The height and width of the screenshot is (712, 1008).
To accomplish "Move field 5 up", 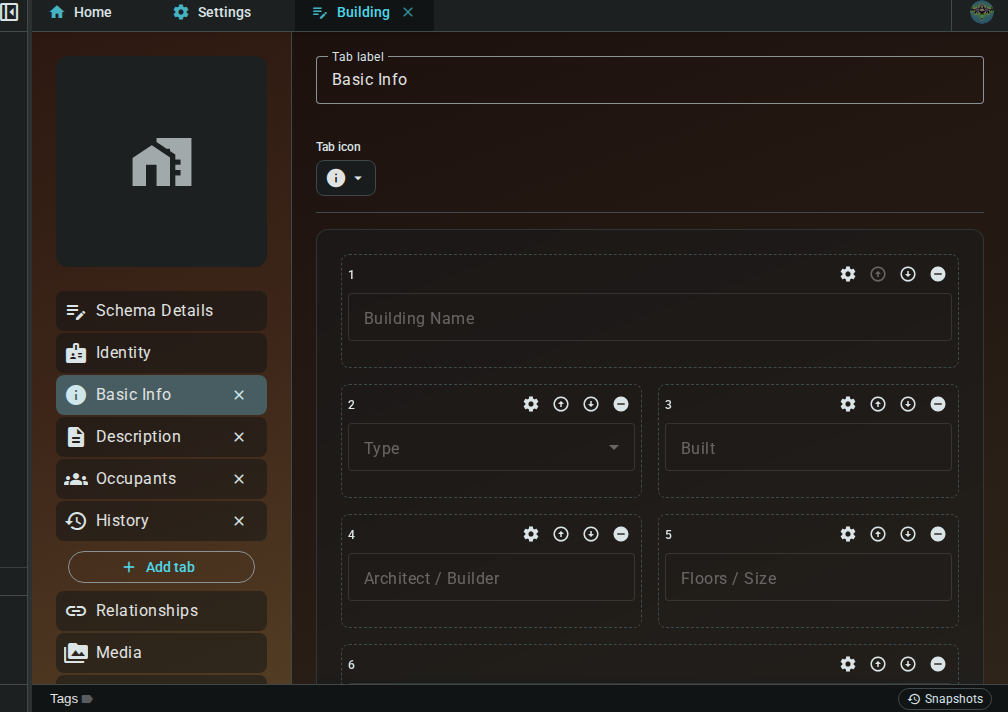I will 878,534.
